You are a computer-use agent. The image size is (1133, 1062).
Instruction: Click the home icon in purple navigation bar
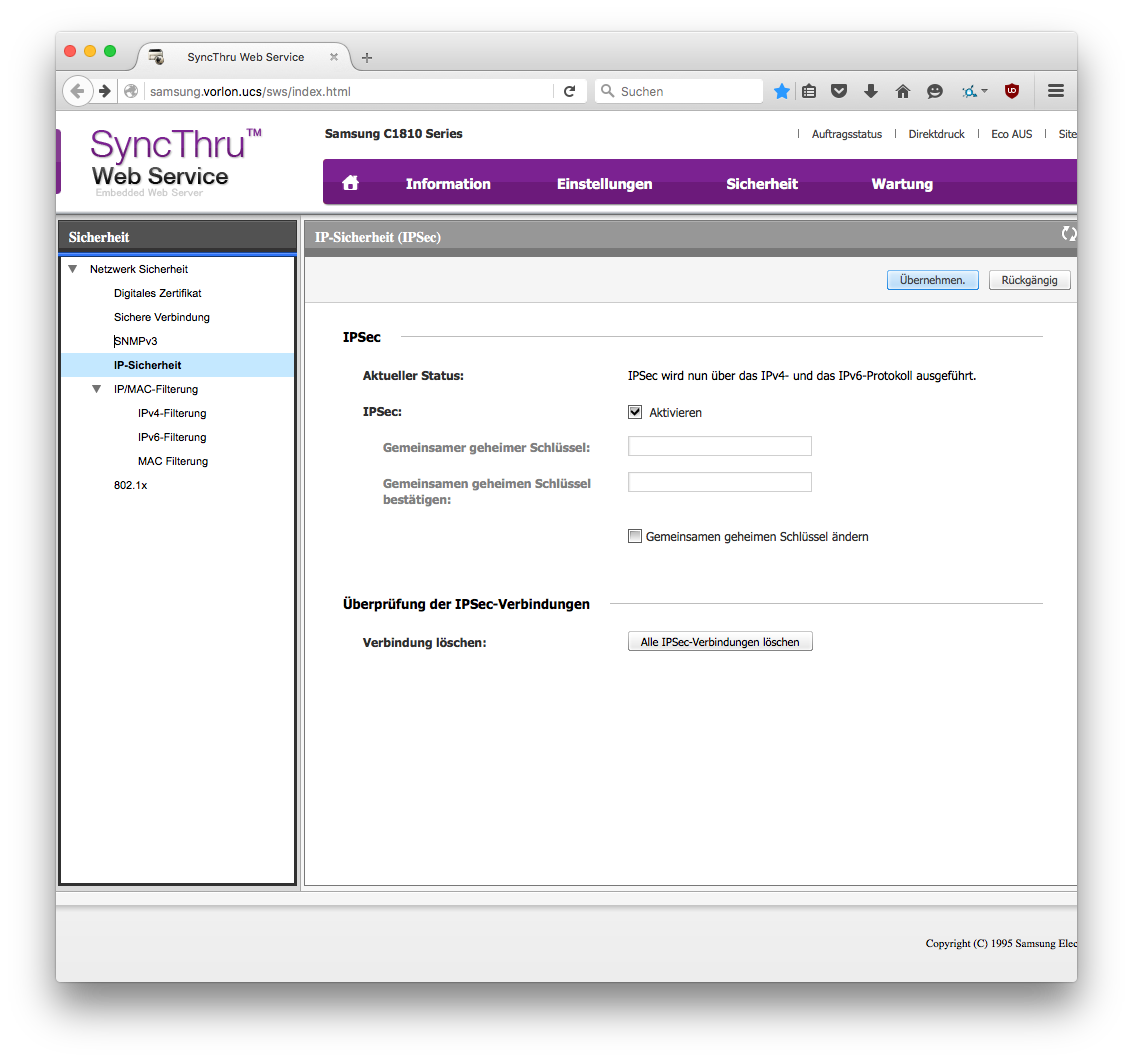(350, 183)
